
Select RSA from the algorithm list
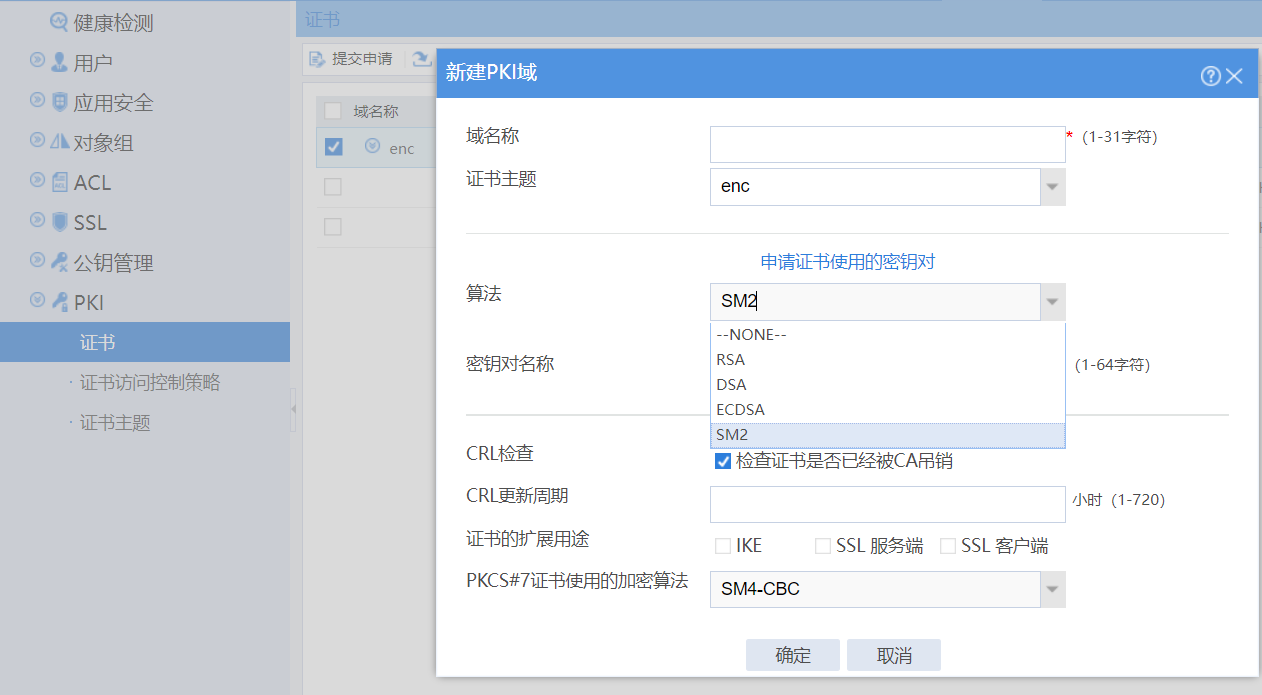[731, 360]
